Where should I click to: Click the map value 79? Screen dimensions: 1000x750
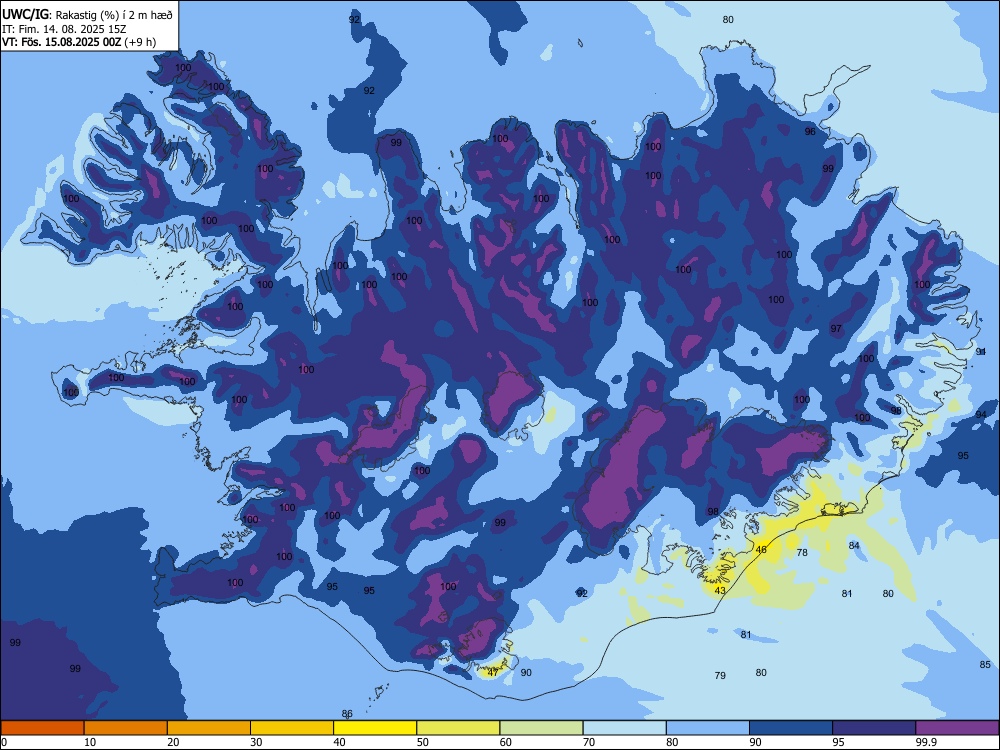tap(720, 675)
